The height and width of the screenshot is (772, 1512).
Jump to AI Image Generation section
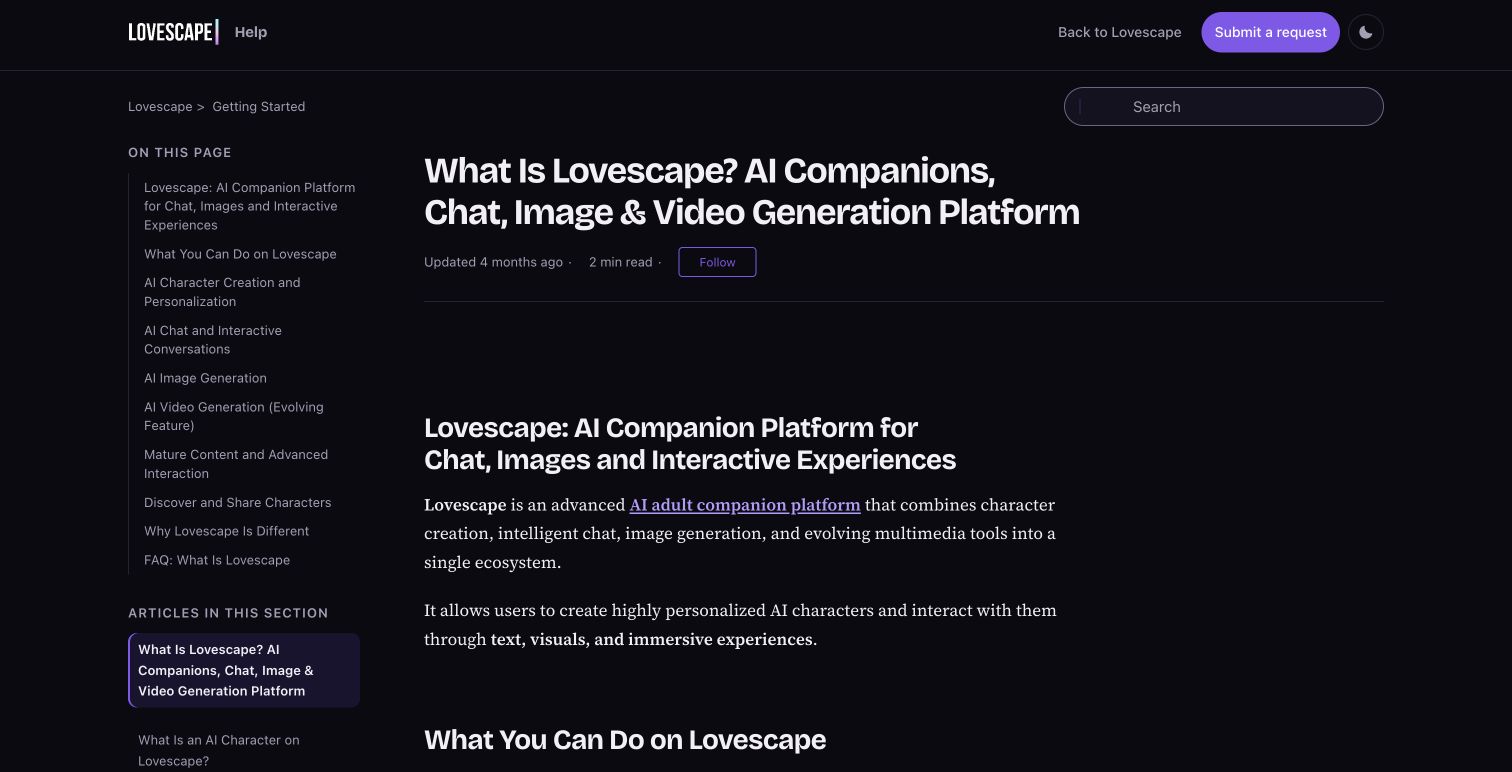pos(205,378)
